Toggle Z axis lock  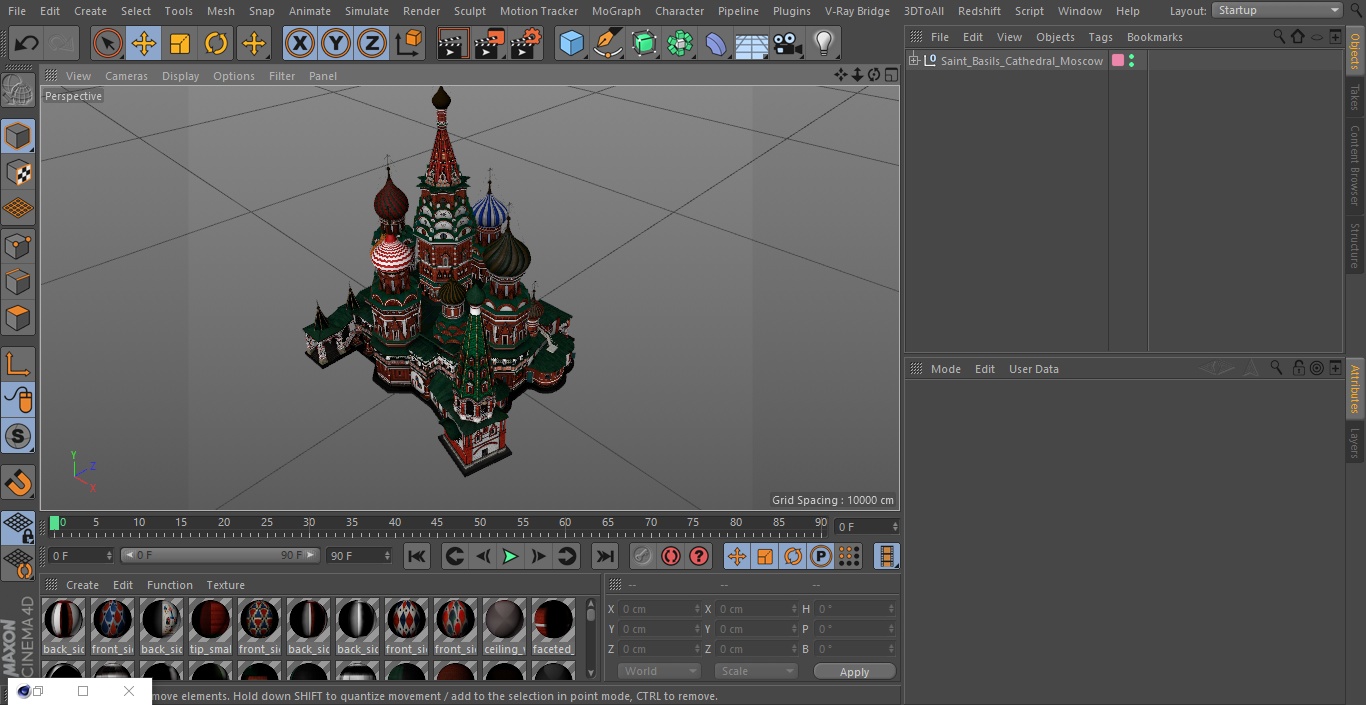point(371,43)
